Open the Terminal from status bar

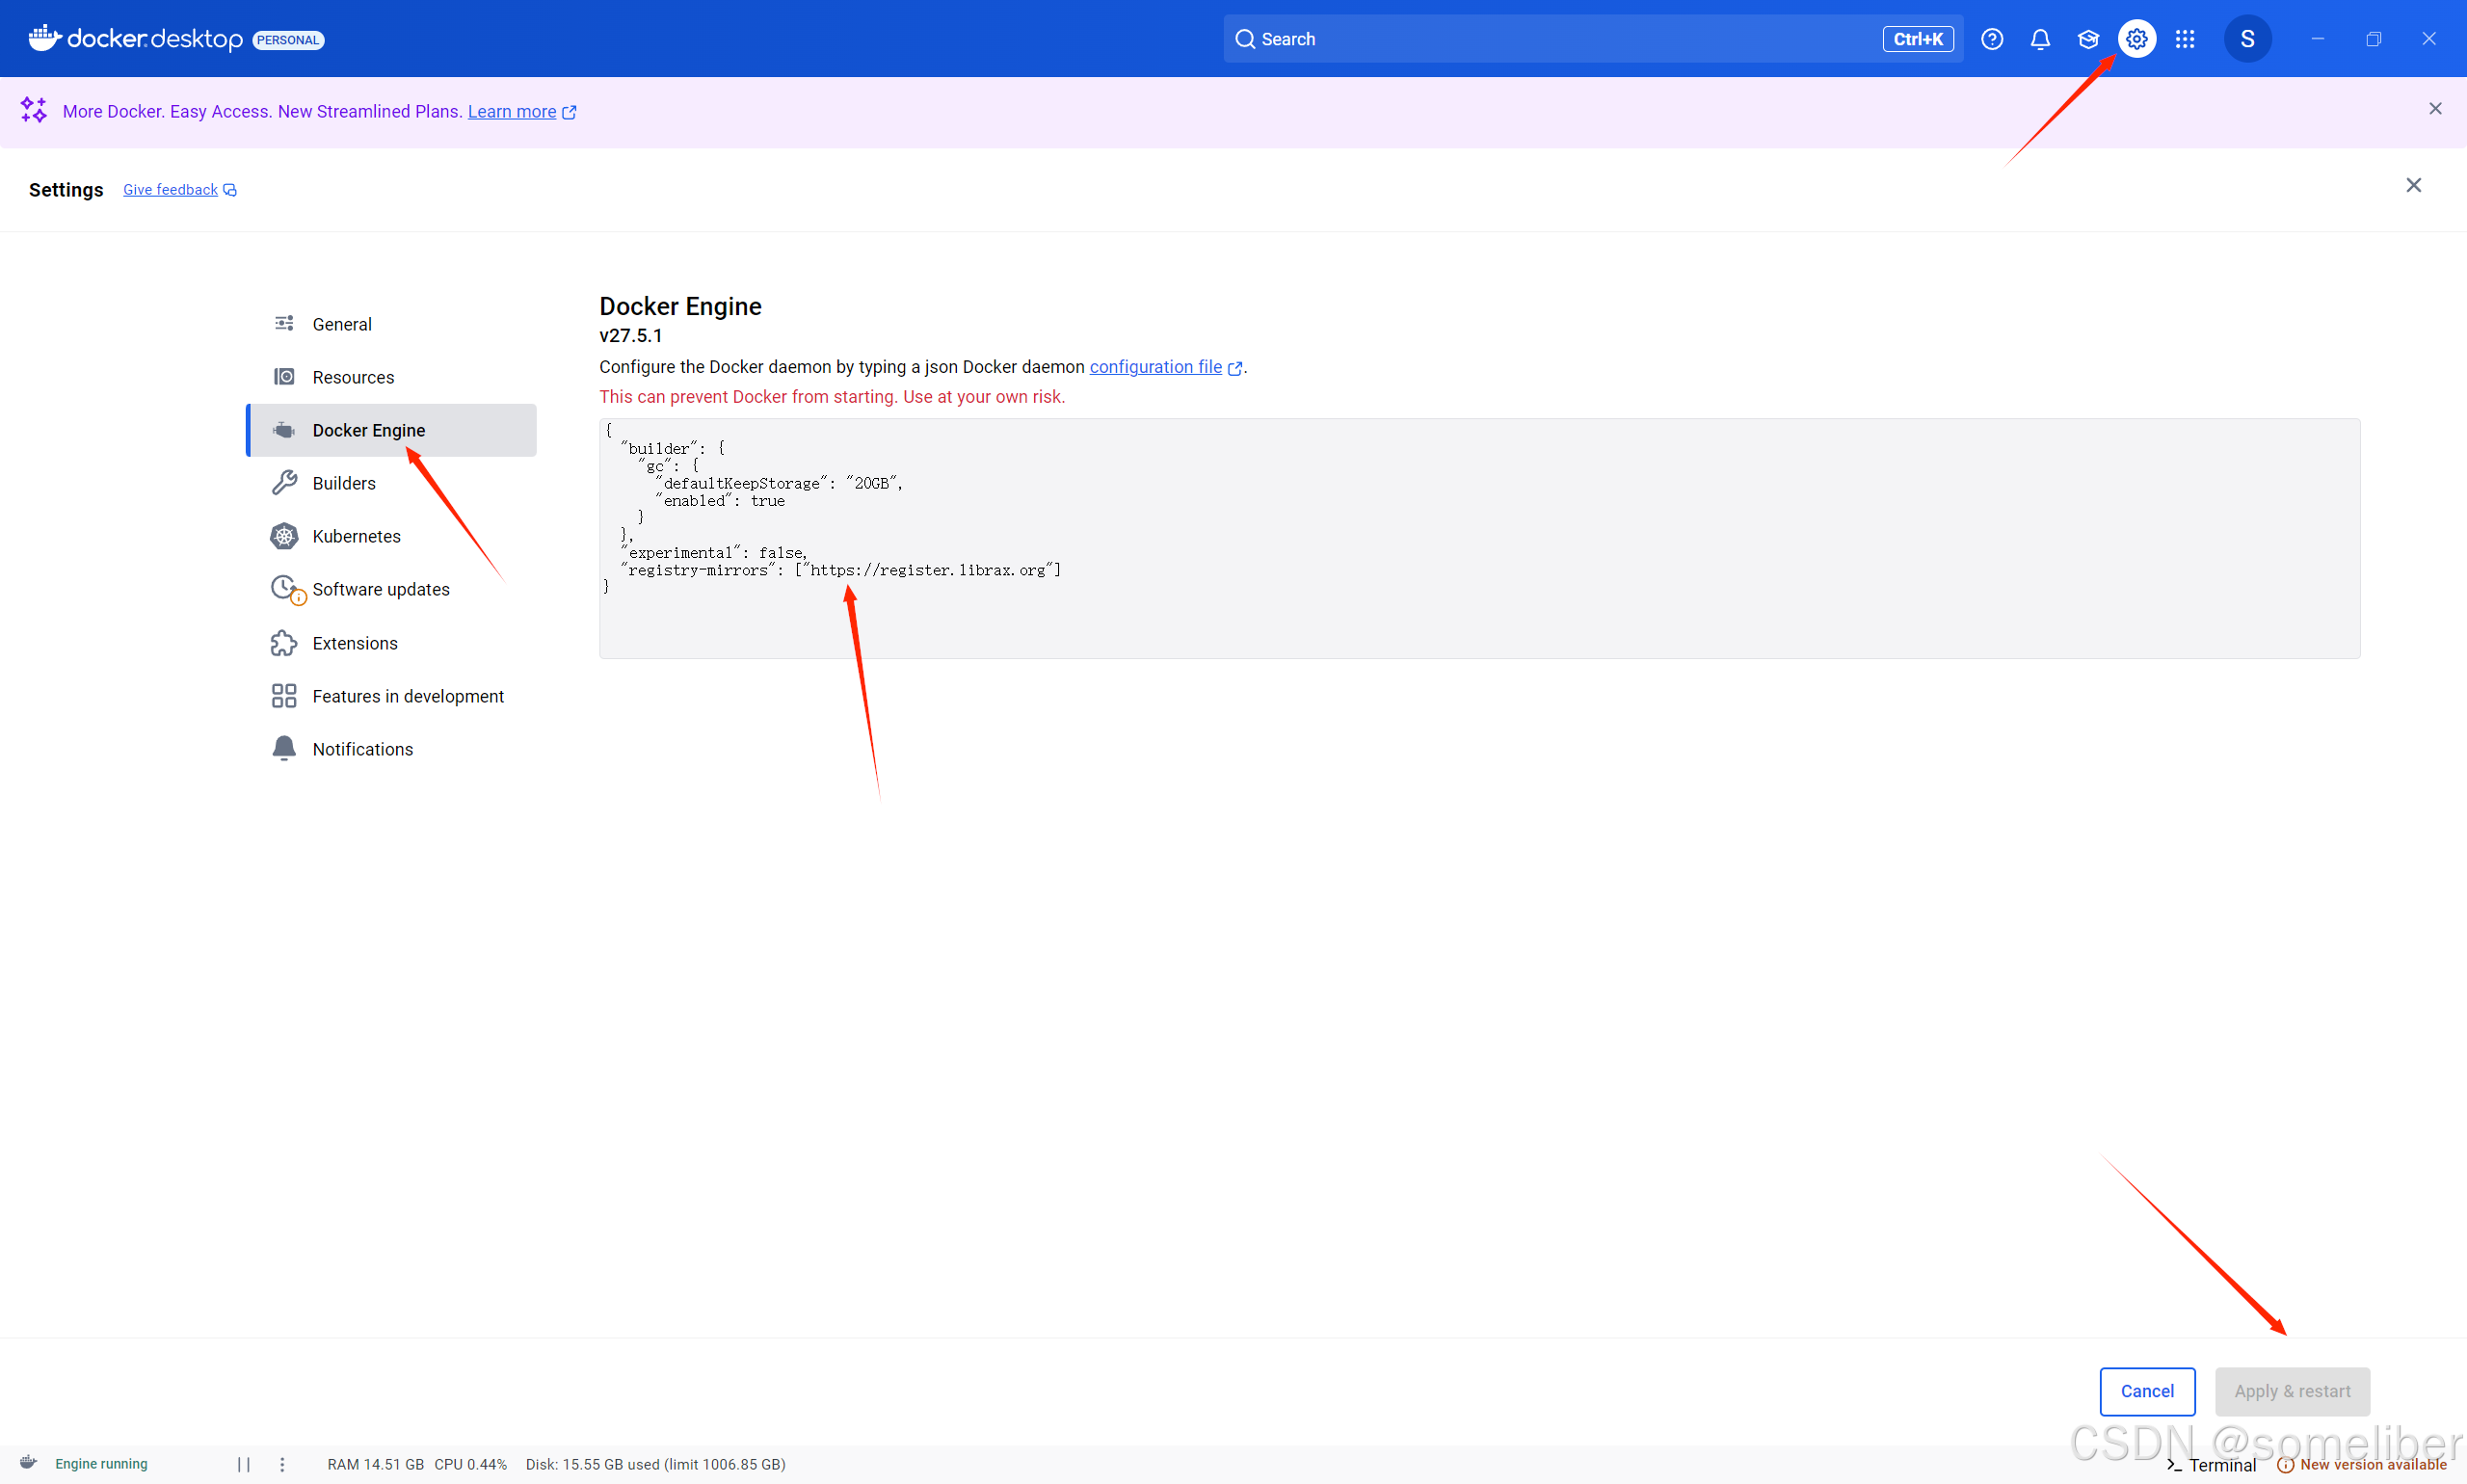(x=2211, y=1465)
